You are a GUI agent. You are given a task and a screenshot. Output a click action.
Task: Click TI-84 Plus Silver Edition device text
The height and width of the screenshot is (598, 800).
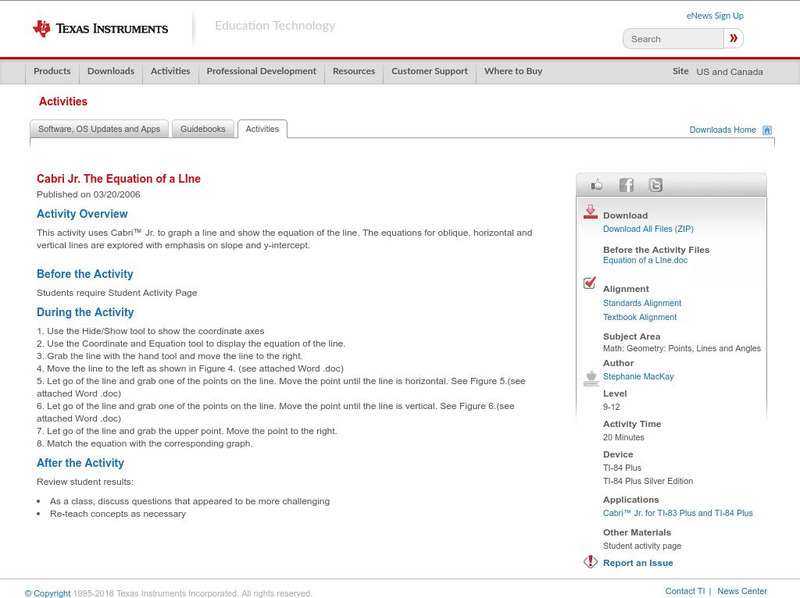(648, 481)
